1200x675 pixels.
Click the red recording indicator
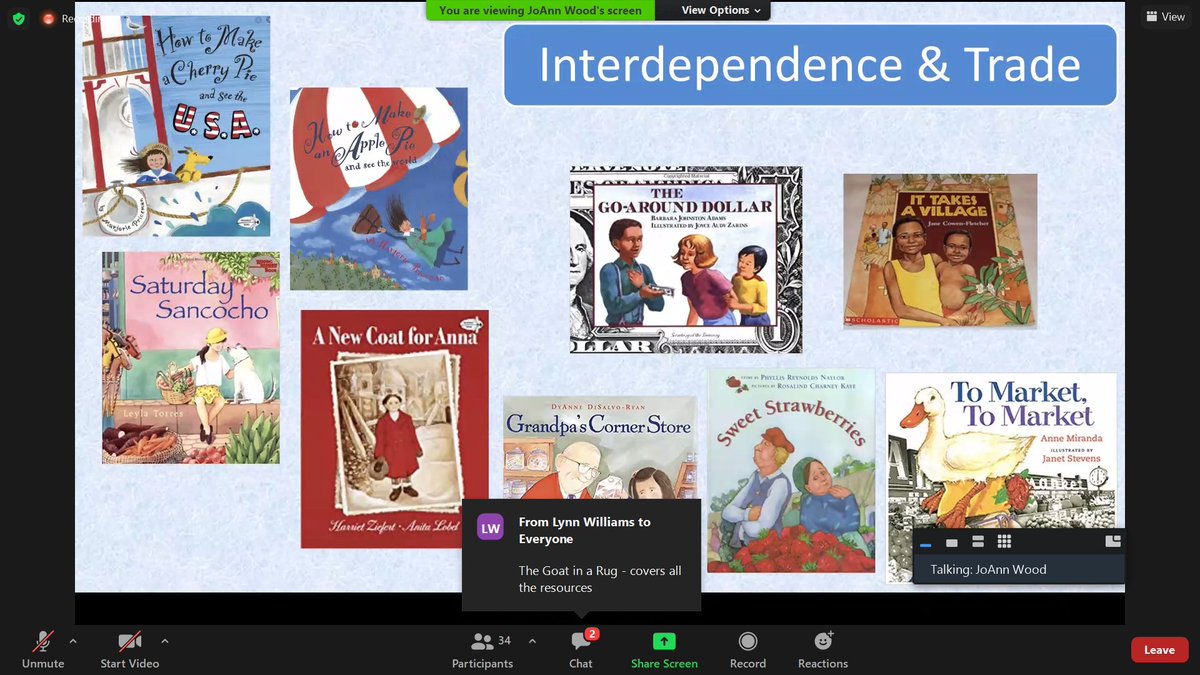click(48, 18)
